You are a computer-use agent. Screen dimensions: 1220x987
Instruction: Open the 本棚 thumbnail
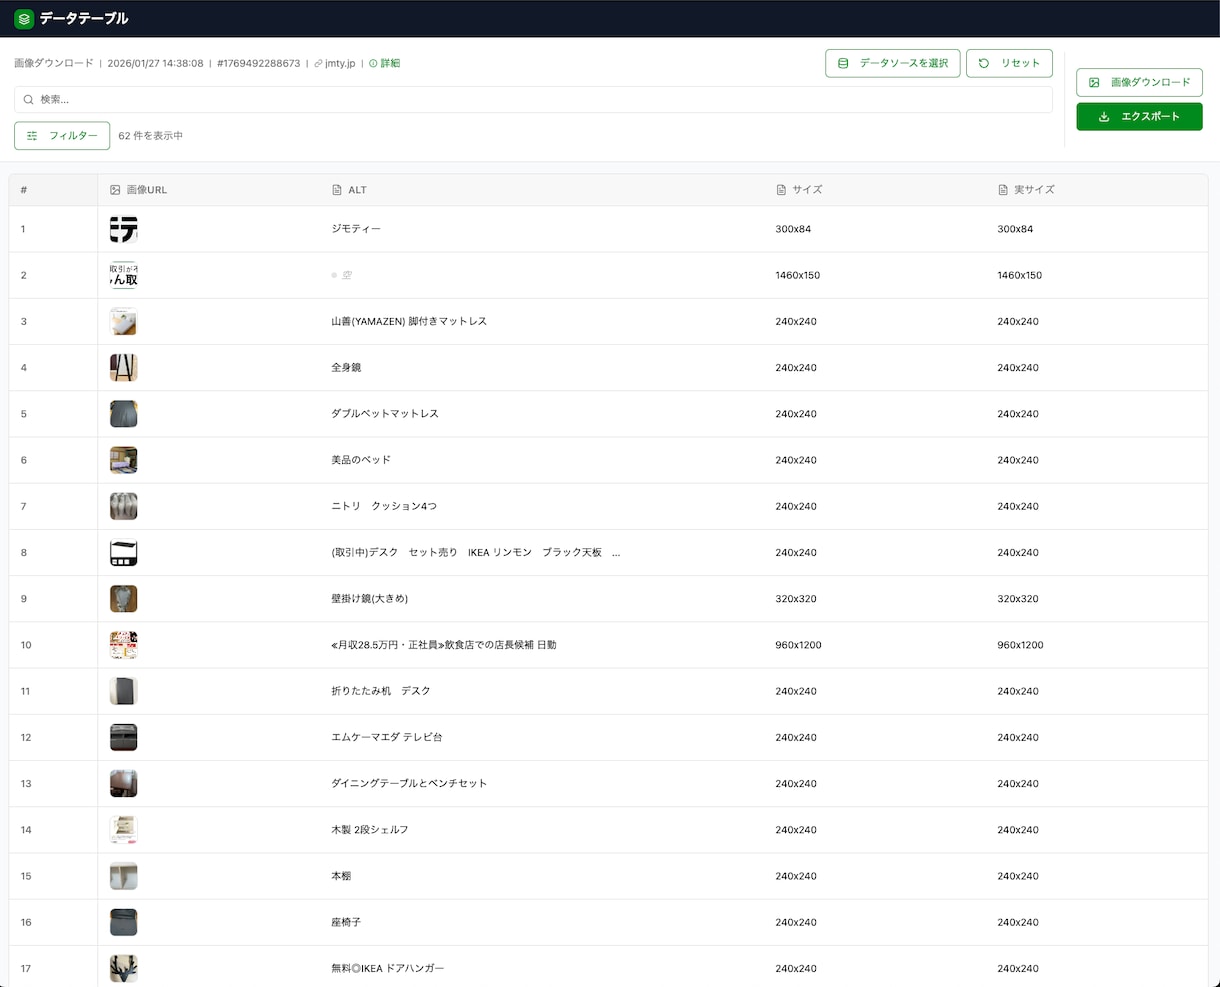pos(123,876)
